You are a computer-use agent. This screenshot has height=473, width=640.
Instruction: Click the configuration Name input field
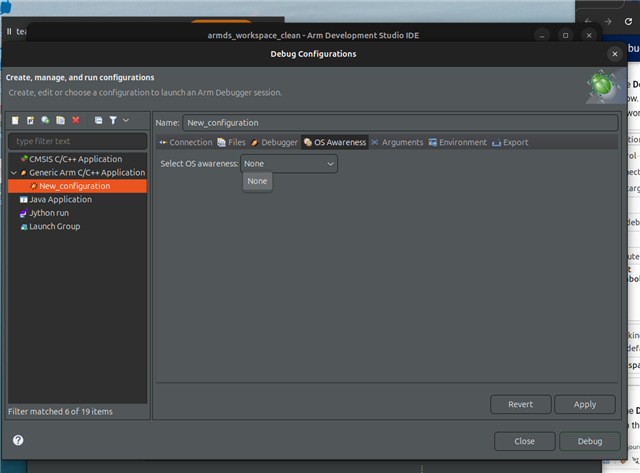coord(400,122)
